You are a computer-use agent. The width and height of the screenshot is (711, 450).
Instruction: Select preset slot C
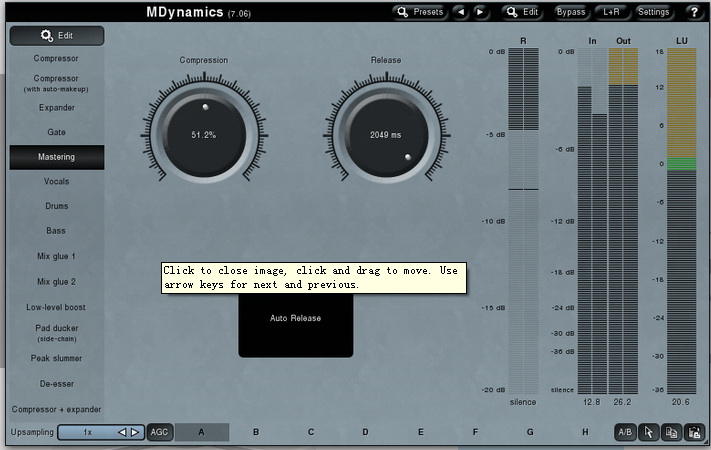(311, 432)
